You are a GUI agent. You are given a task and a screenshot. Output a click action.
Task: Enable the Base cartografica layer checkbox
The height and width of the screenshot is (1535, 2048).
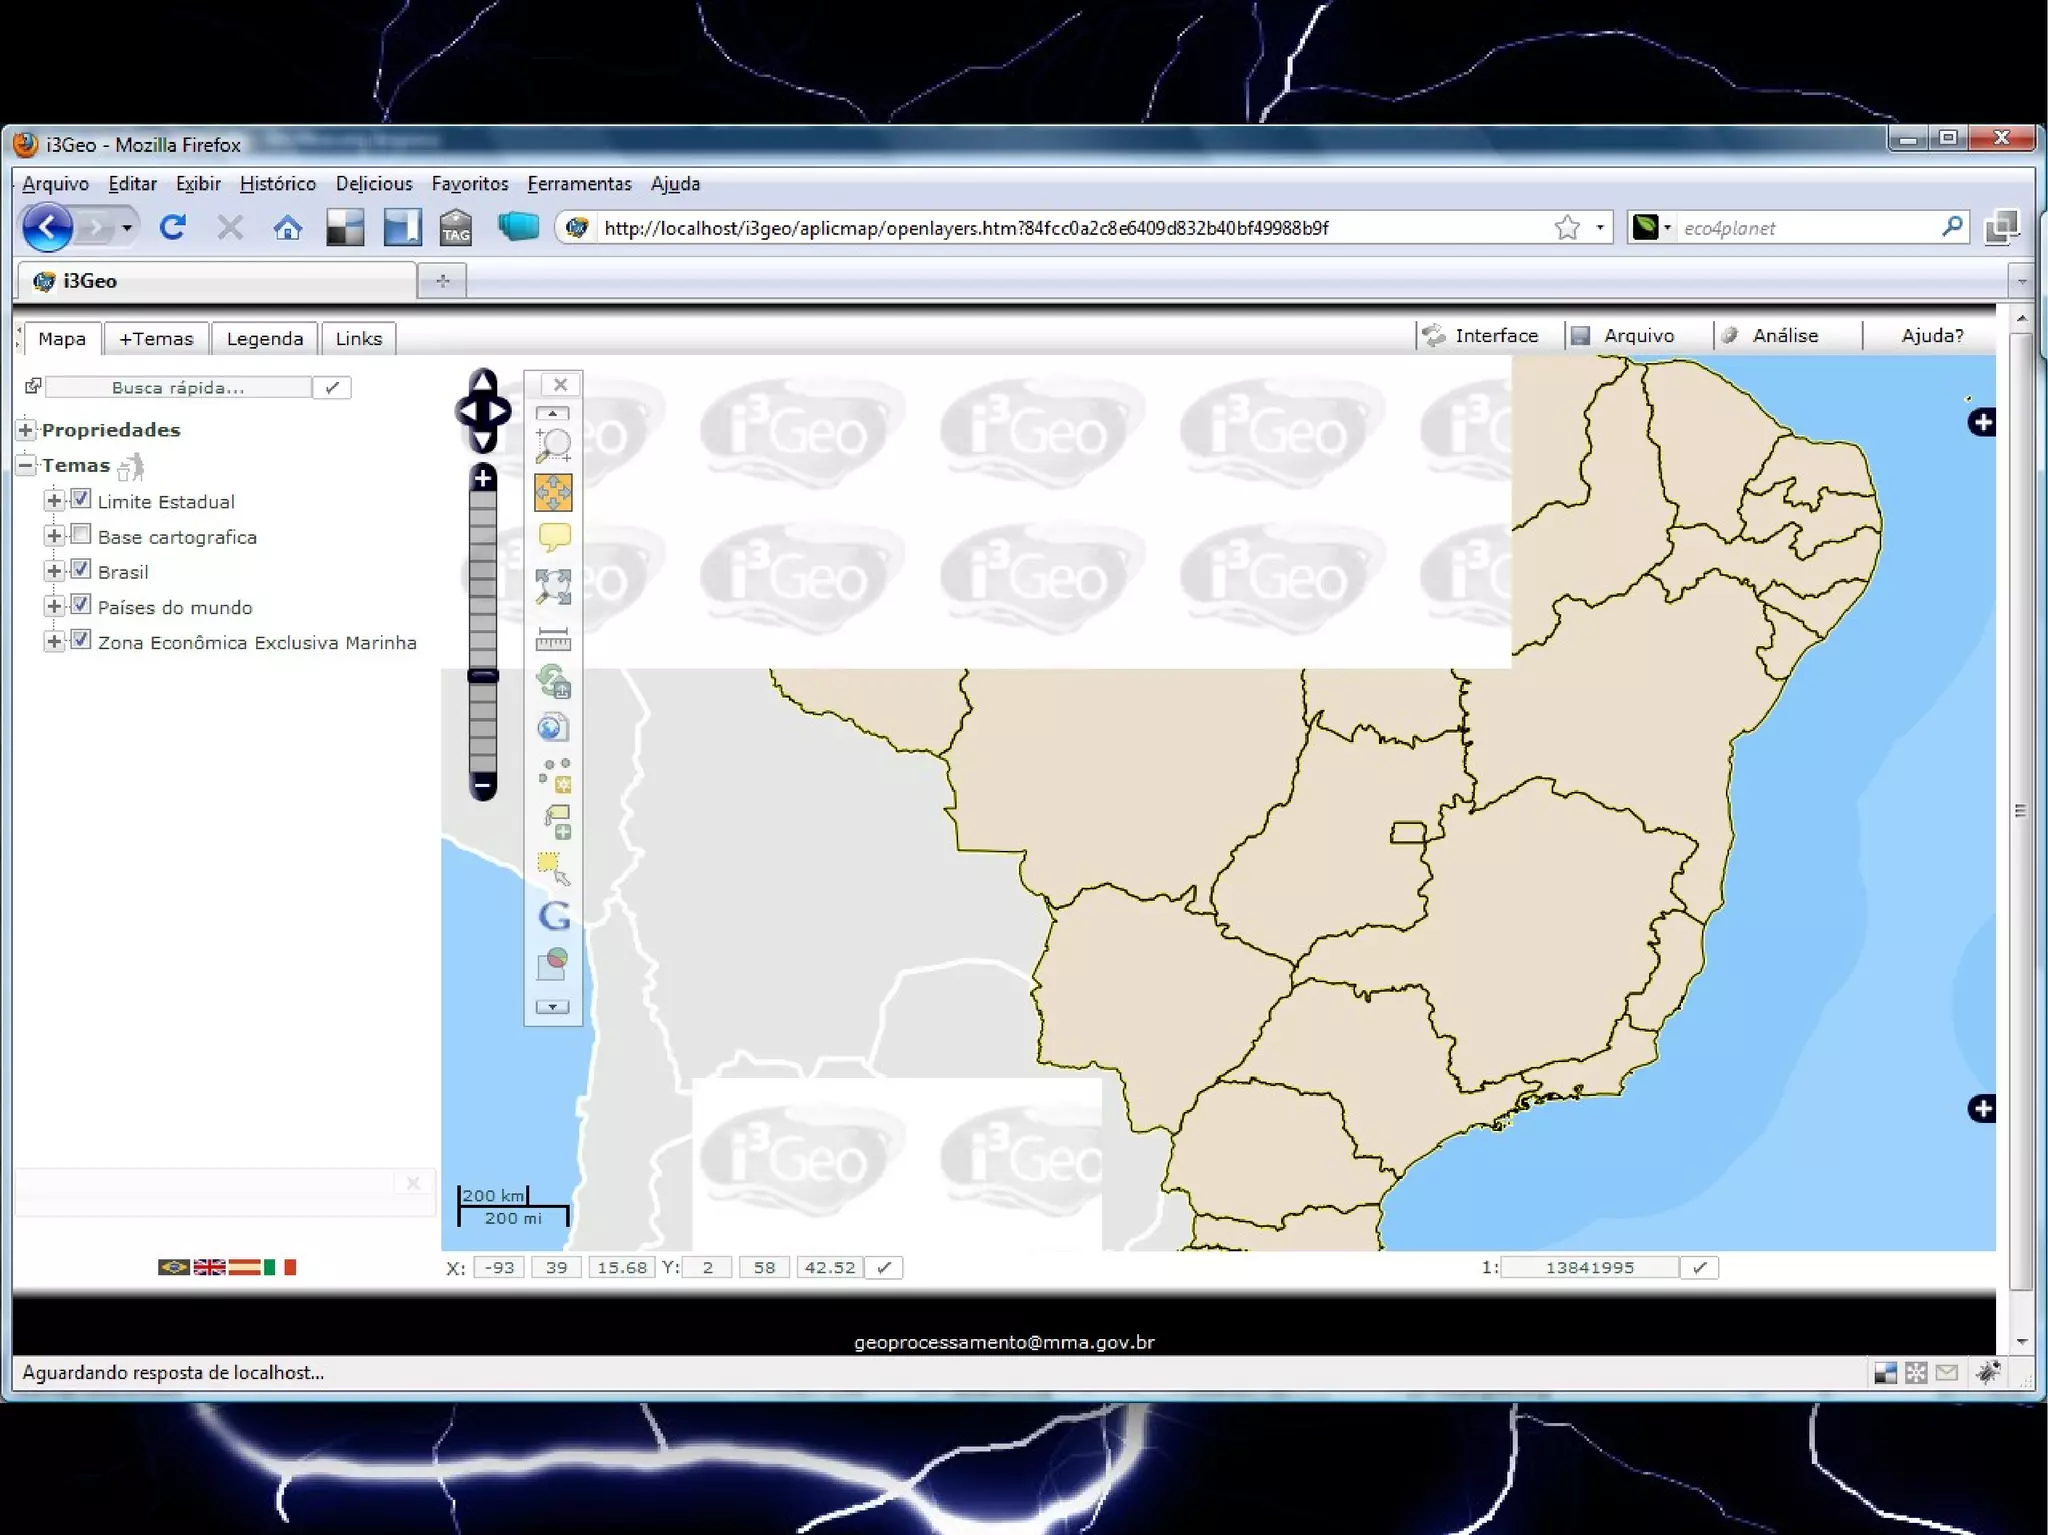tap(81, 535)
